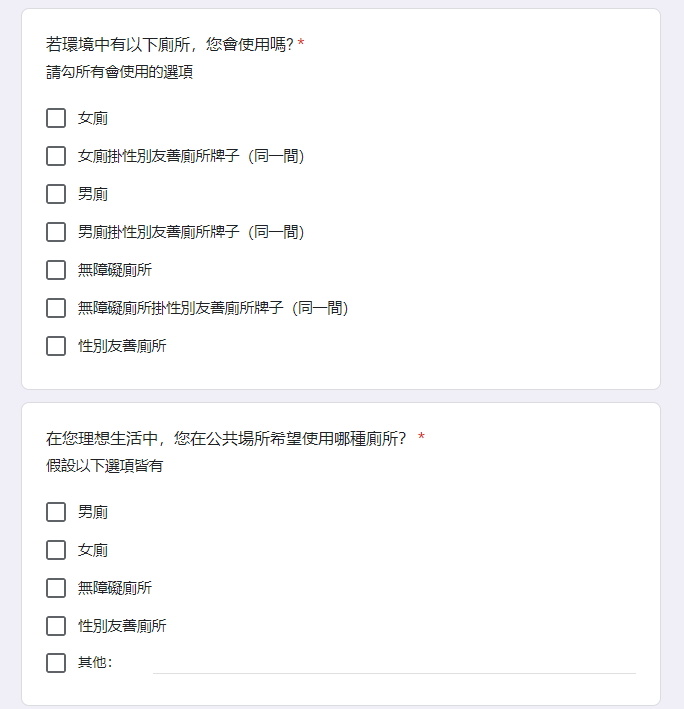Select 男廁 checkbox in first question
Viewport: 684px width, 709px height.
56,194
